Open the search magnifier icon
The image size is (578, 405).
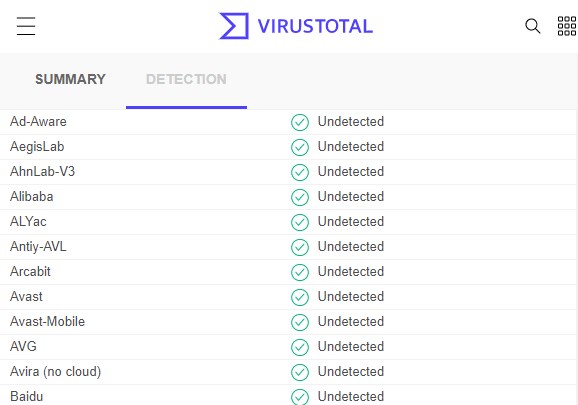click(532, 26)
